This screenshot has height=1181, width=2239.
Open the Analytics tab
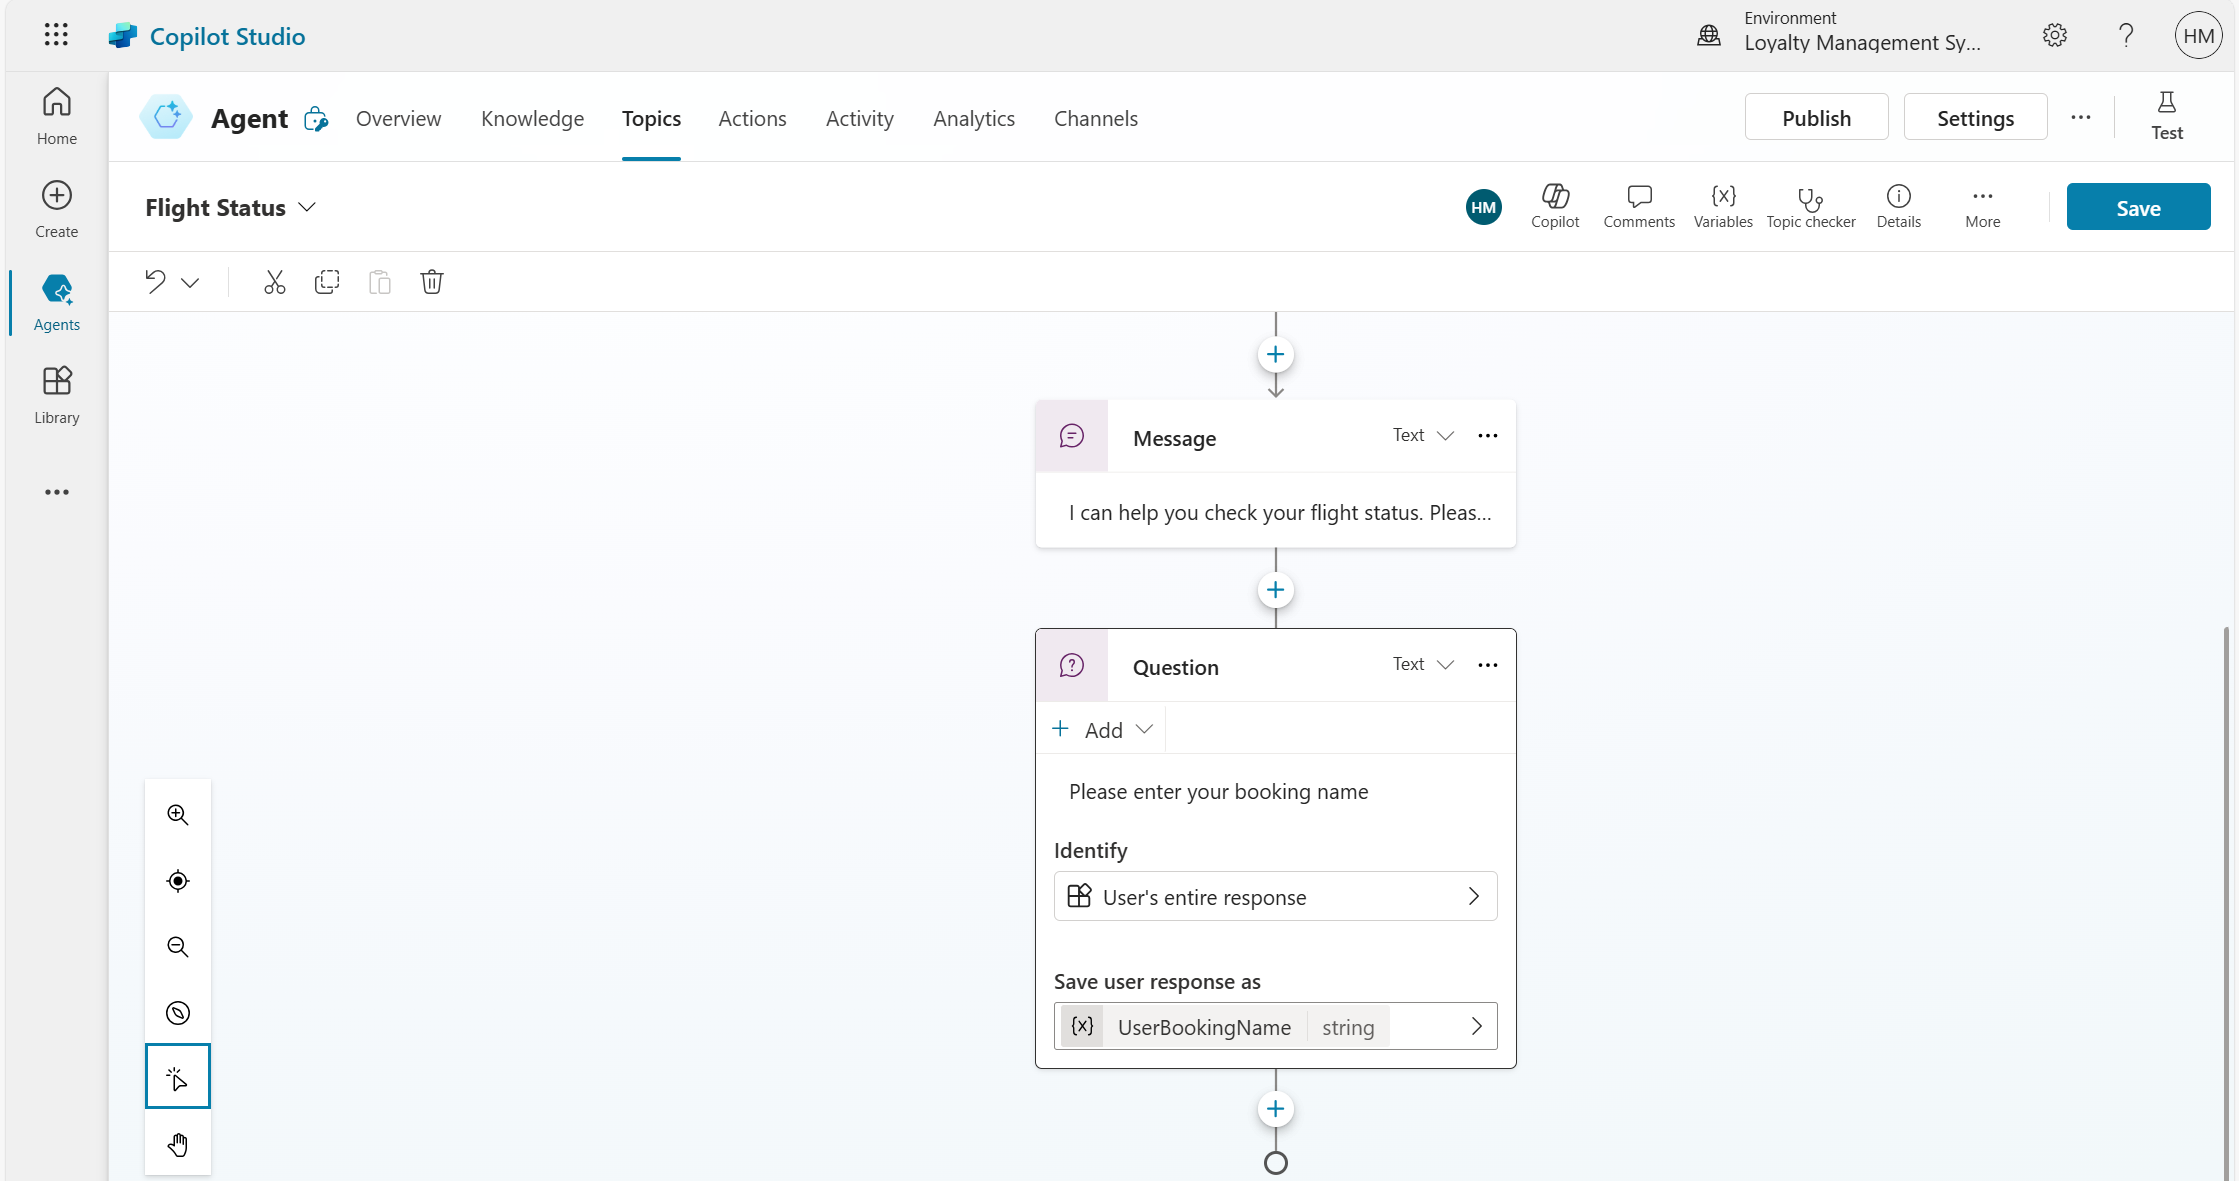tap(973, 119)
